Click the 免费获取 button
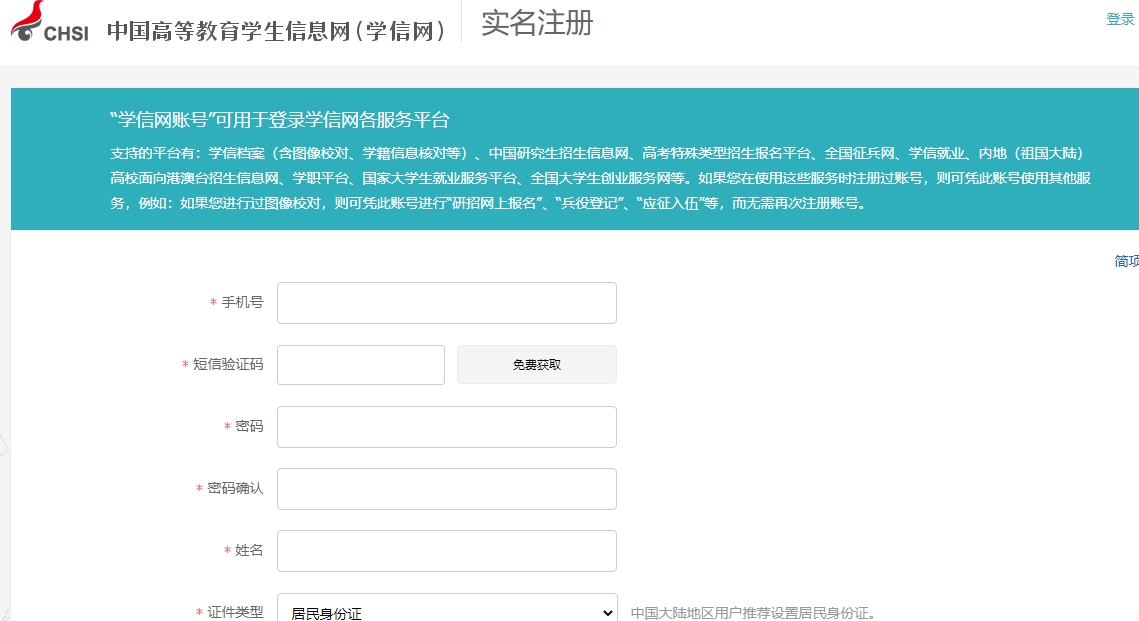The width and height of the screenshot is (1139, 621). [x=537, y=365]
